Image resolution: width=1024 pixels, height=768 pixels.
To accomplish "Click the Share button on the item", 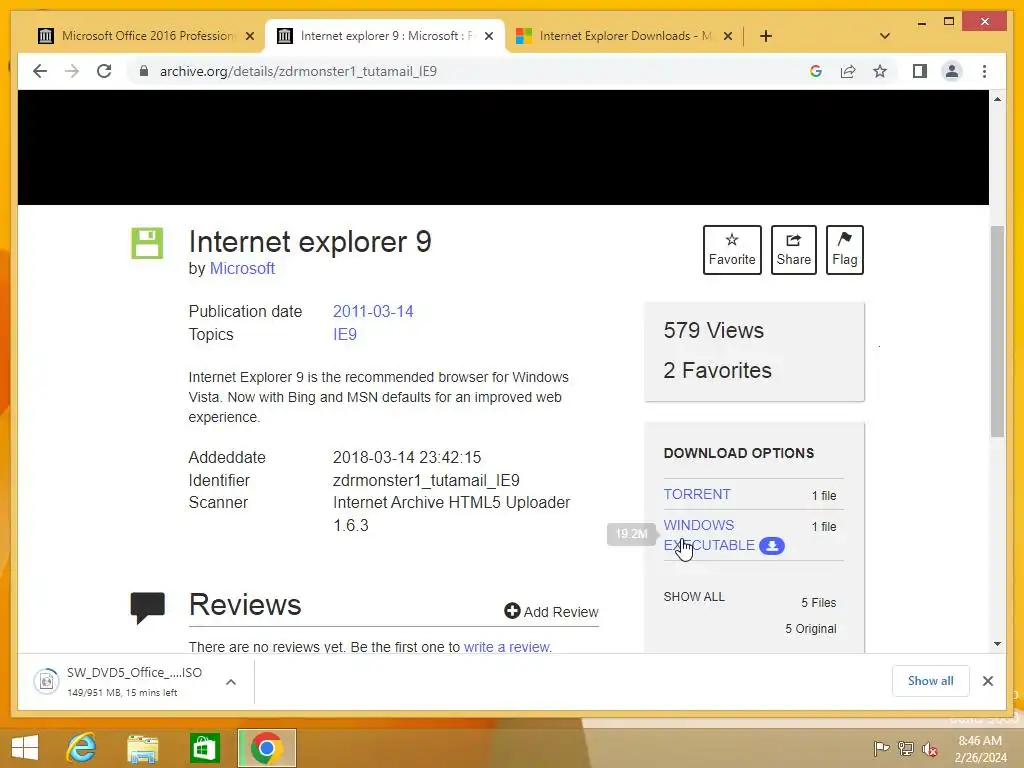I will 793,250.
